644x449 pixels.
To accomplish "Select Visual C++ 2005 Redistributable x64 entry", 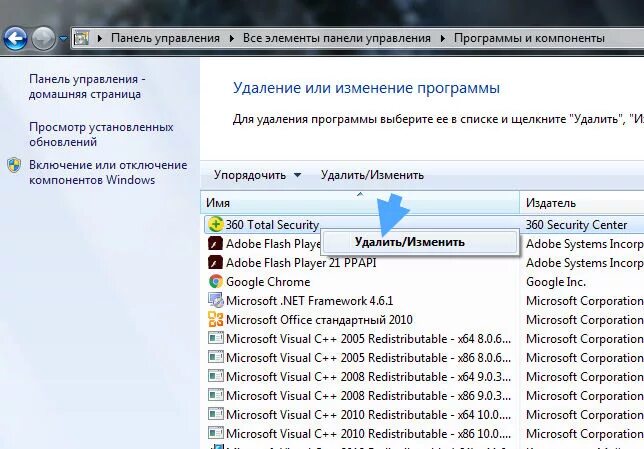I will pyautogui.click(x=368, y=338).
